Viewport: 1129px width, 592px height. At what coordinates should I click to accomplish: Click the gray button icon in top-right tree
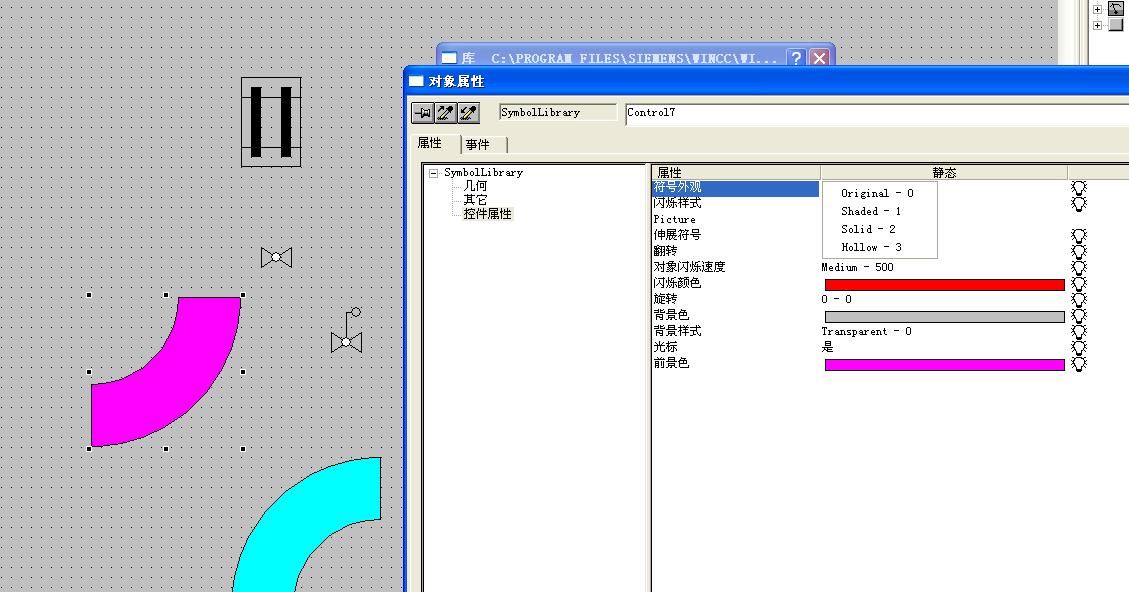pyautogui.click(x=1115, y=25)
